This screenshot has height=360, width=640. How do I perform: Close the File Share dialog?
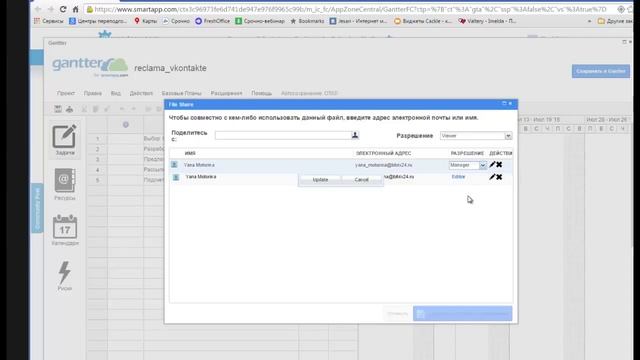pos(510,104)
